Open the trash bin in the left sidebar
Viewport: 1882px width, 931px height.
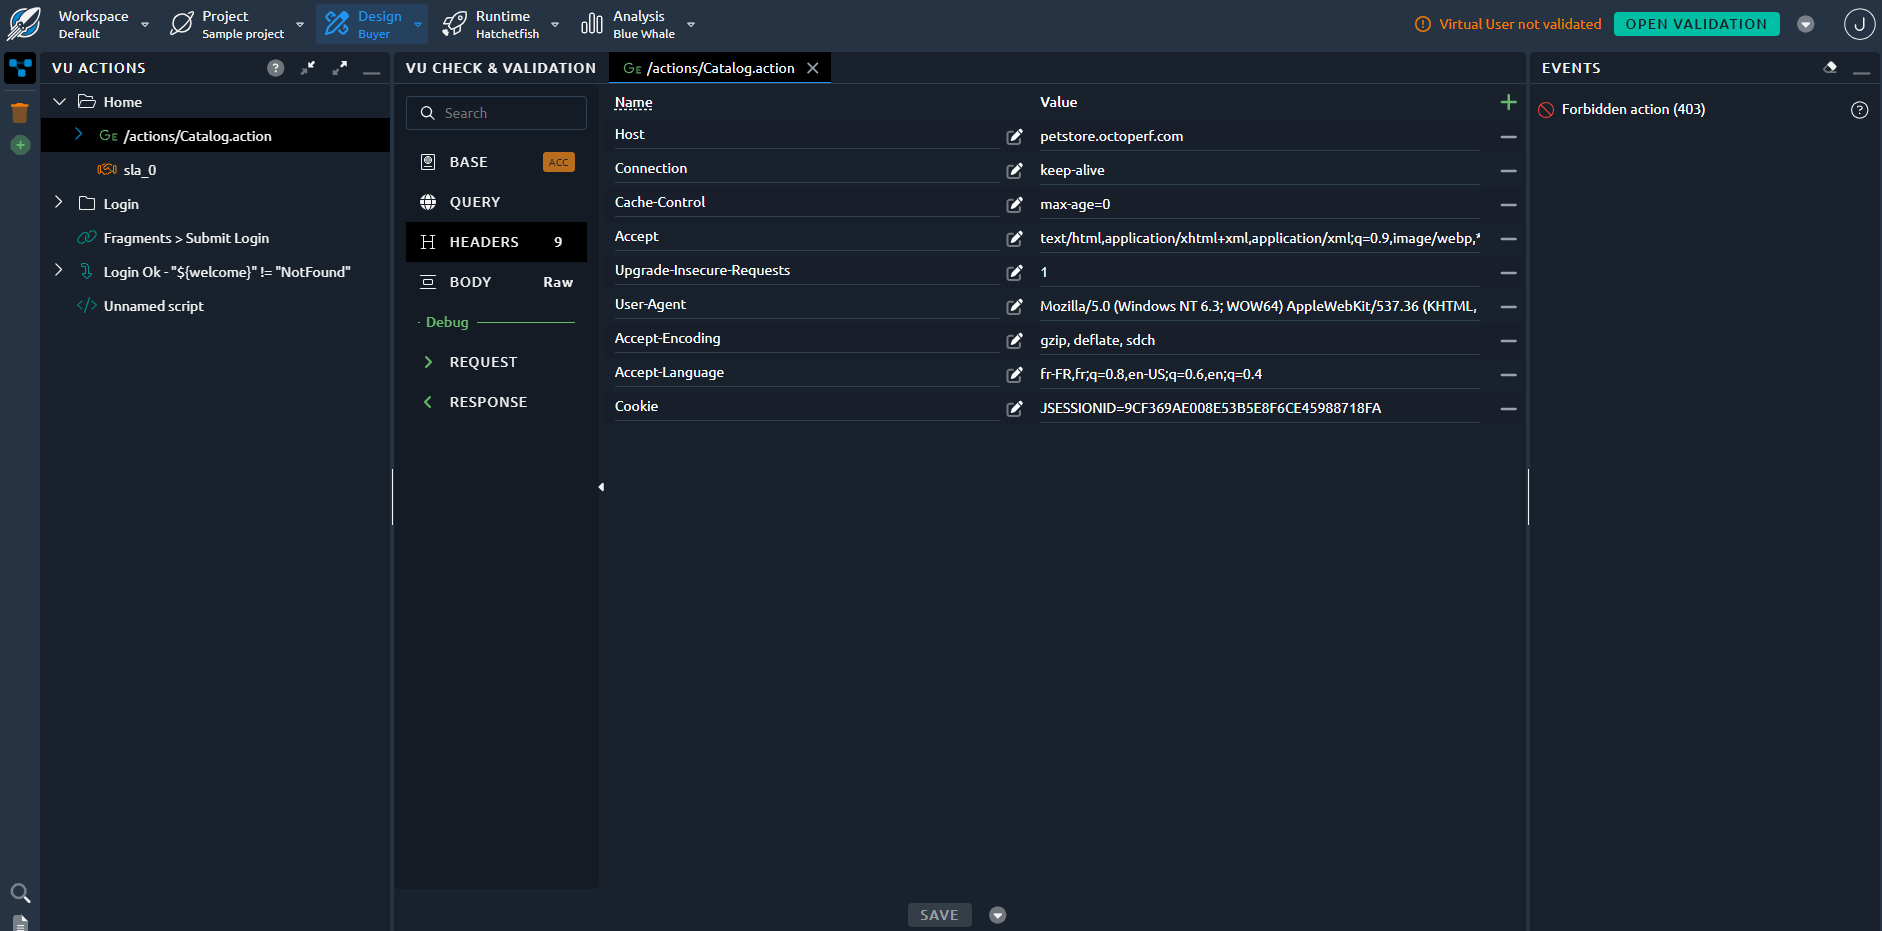click(19, 112)
